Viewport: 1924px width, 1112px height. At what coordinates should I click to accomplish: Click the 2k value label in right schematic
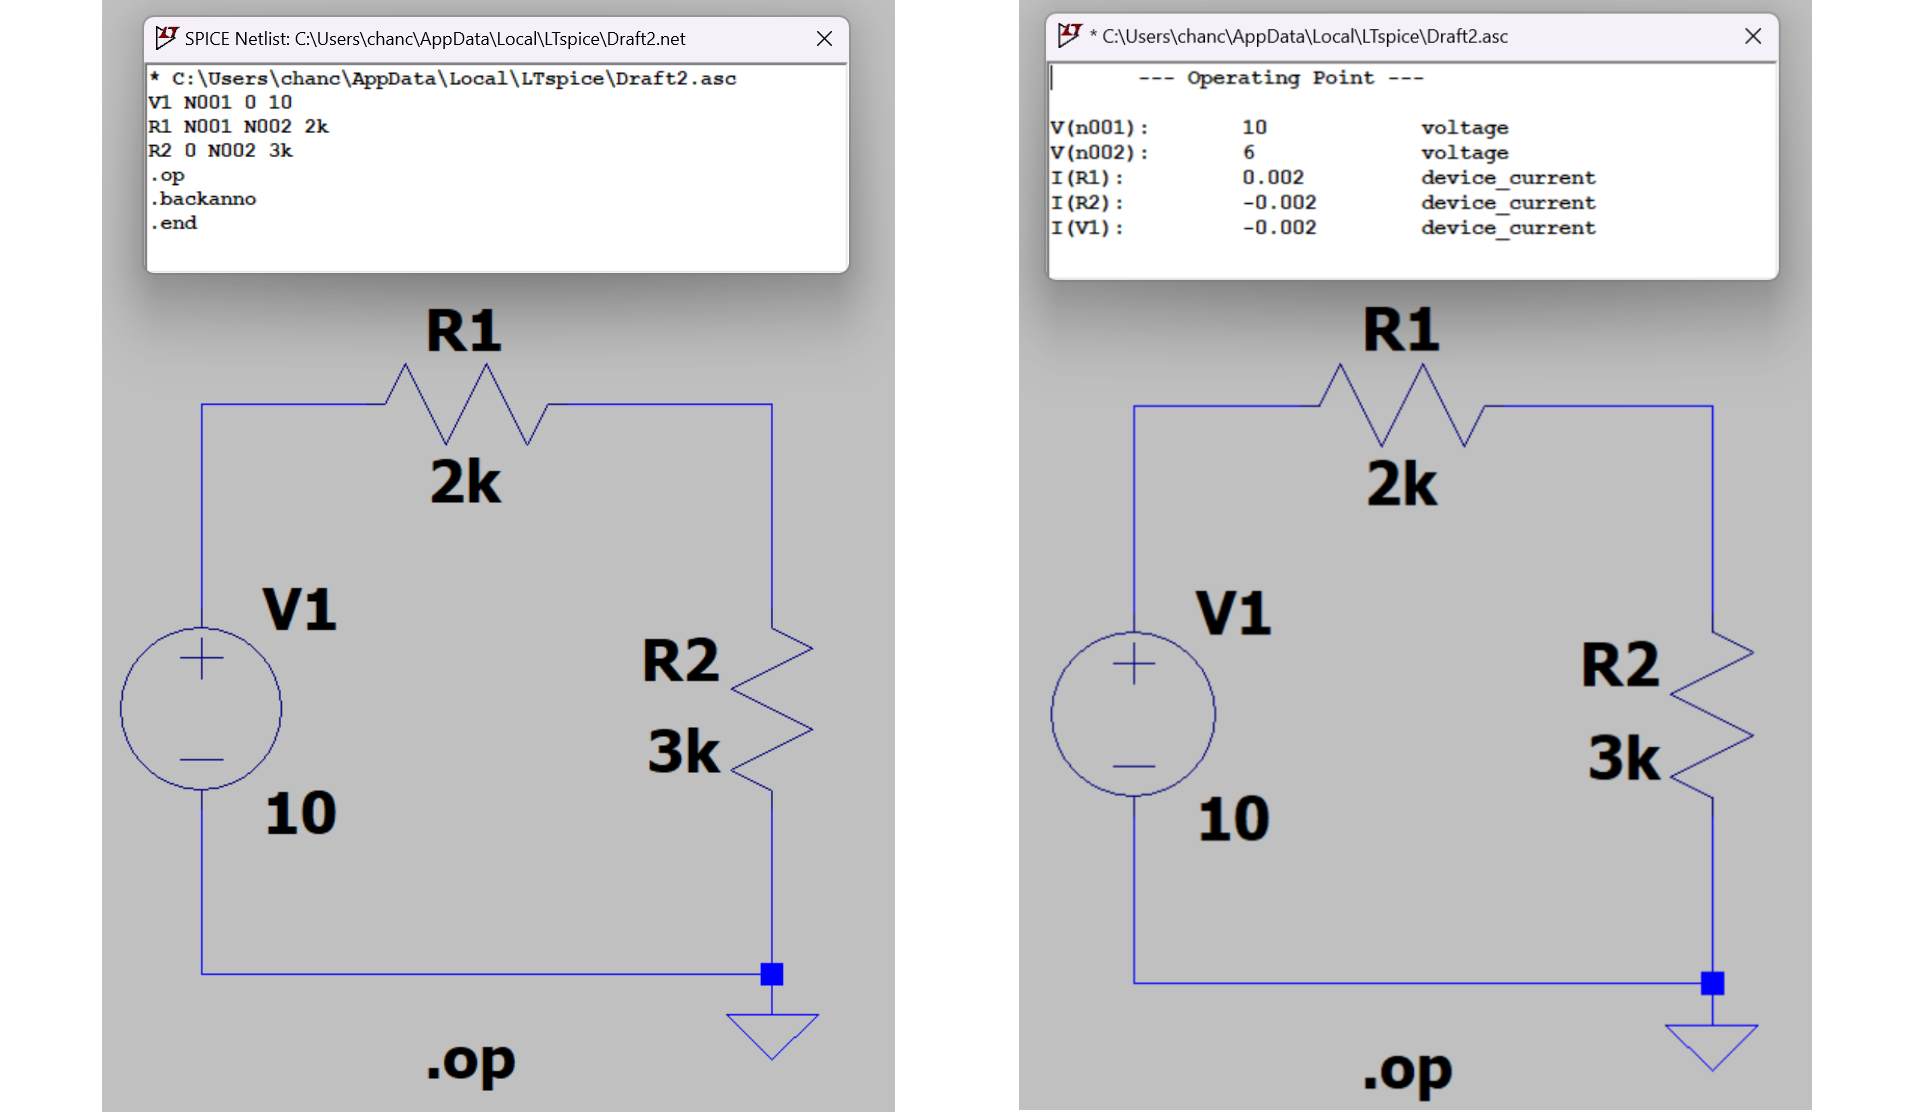point(1401,485)
